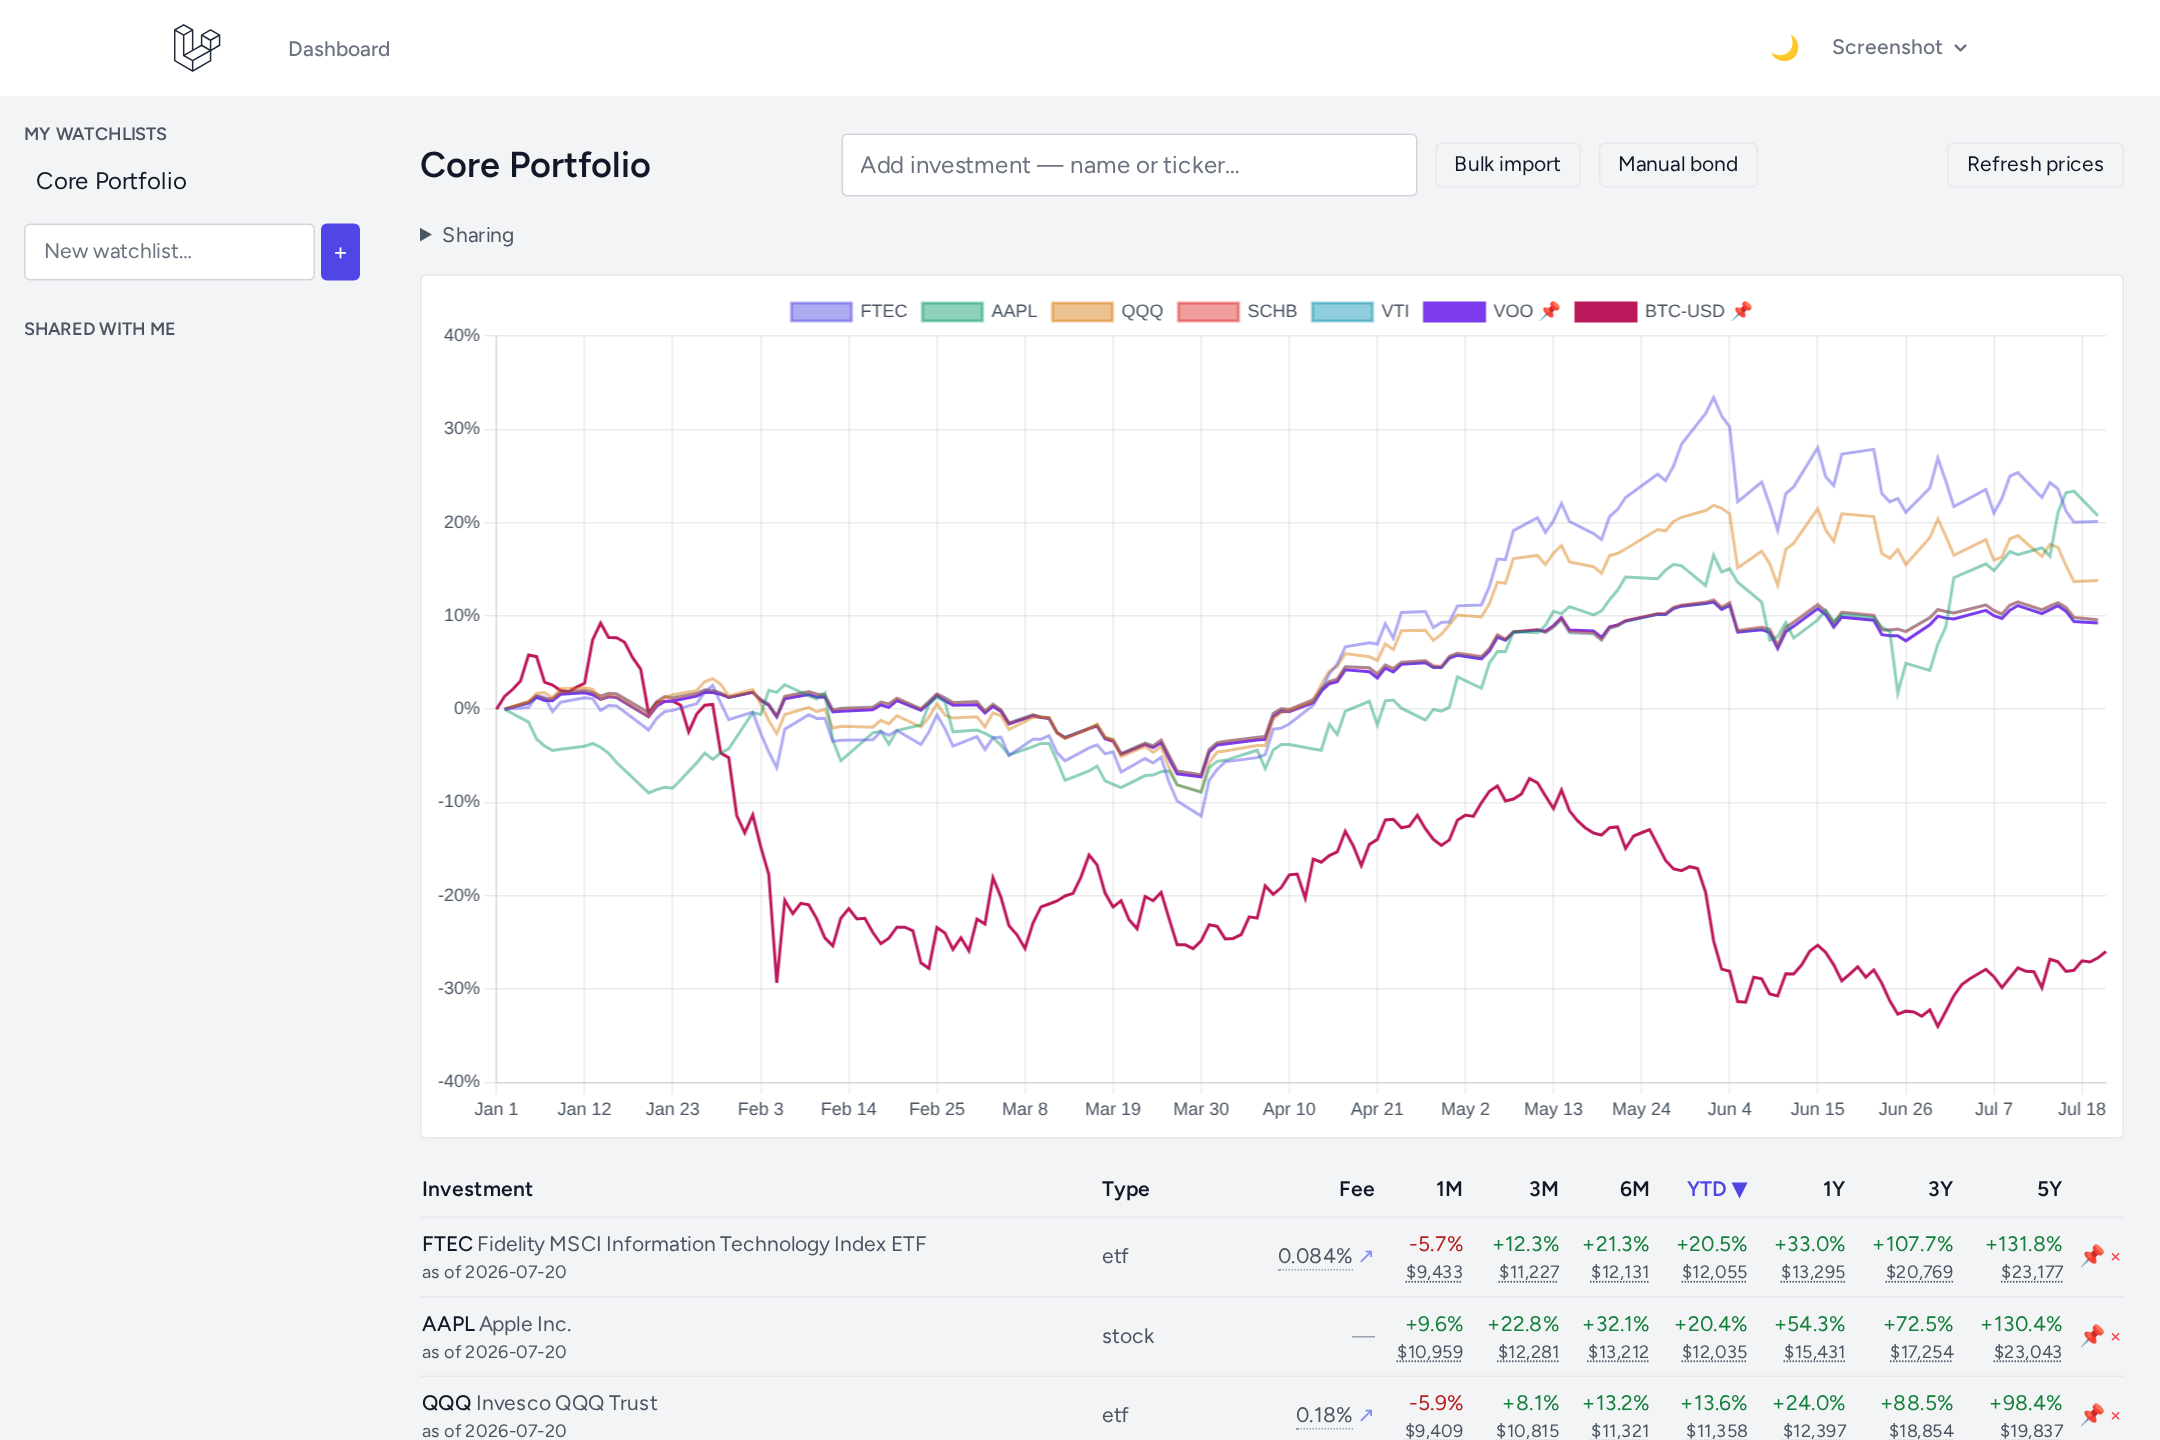This screenshot has width=2160, height=1440.
Task: Click QQQ 6M return +13.2%
Action: pyautogui.click(x=1616, y=1403)
